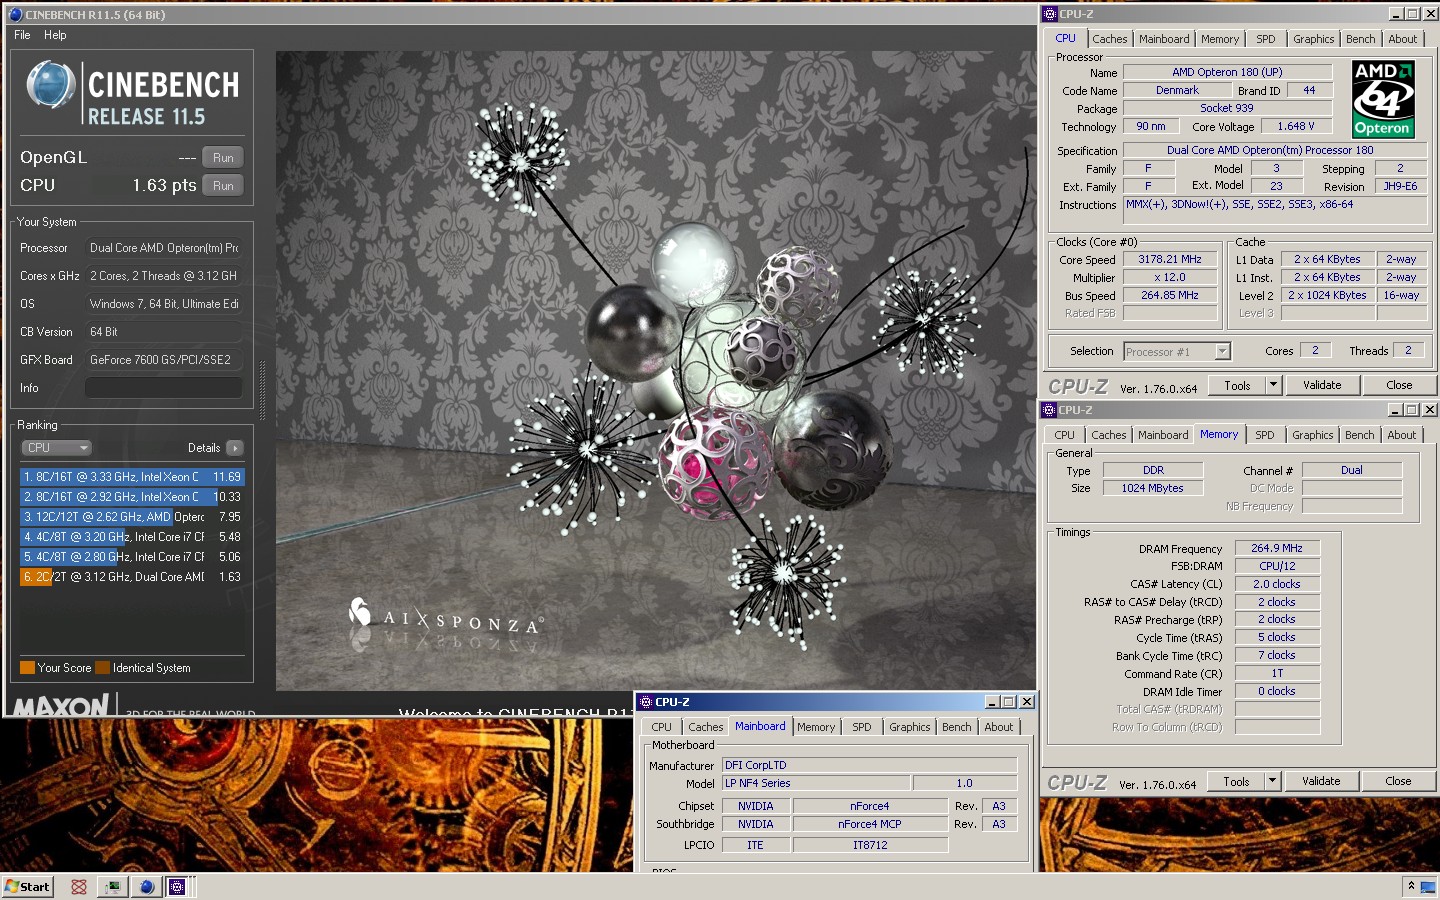Open Graphics tab in top CPU-Z window
This screenshot has height=900, width=1440.
[1314, 39]
